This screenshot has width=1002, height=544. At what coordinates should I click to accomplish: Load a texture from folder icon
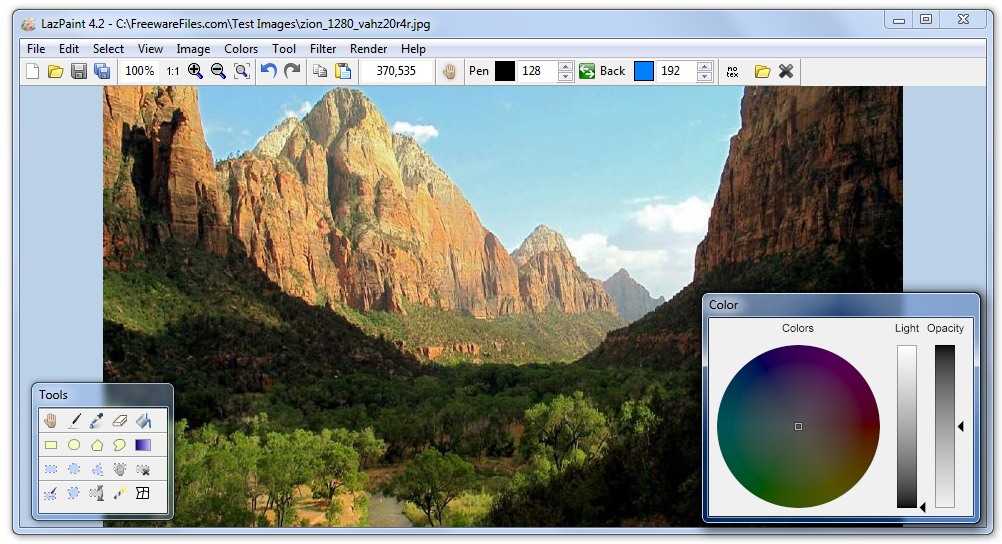coord(762,71)
